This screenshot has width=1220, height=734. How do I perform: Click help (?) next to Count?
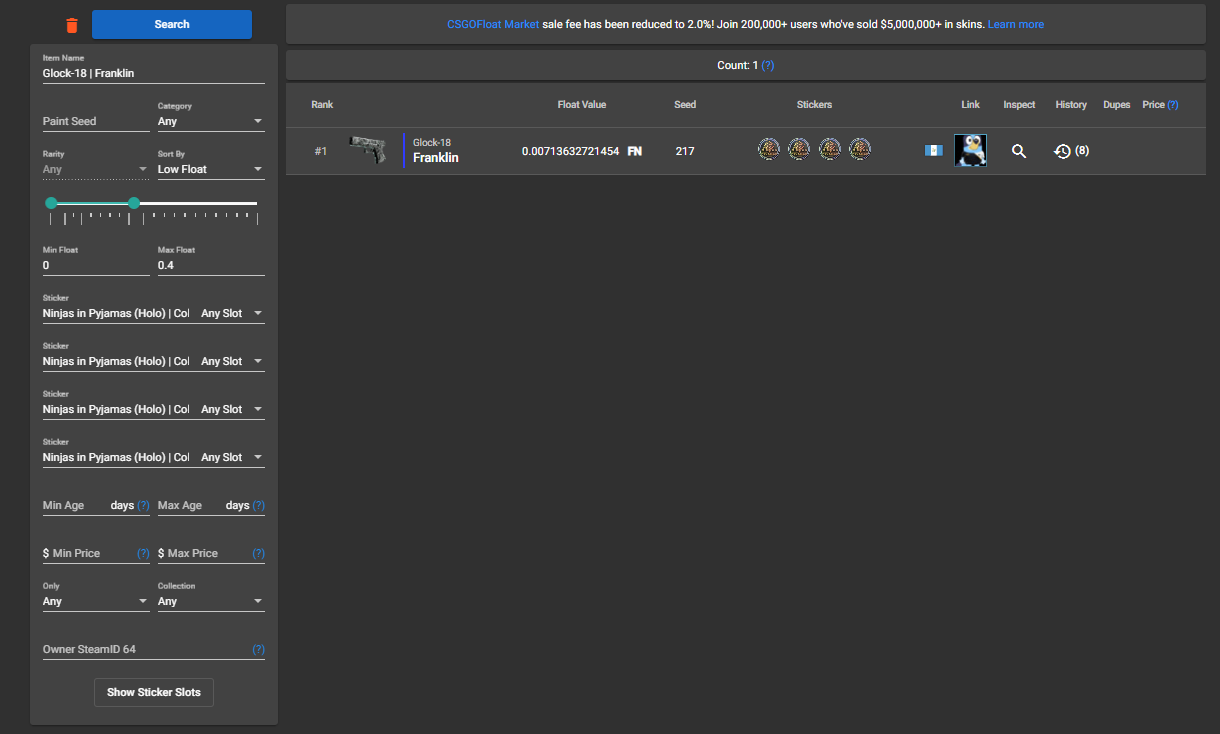coord(768,65)
